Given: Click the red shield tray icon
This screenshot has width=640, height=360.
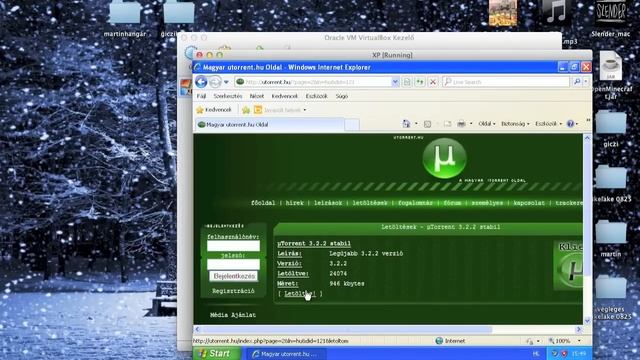Looking at the screenshot, I should point(564,354).
